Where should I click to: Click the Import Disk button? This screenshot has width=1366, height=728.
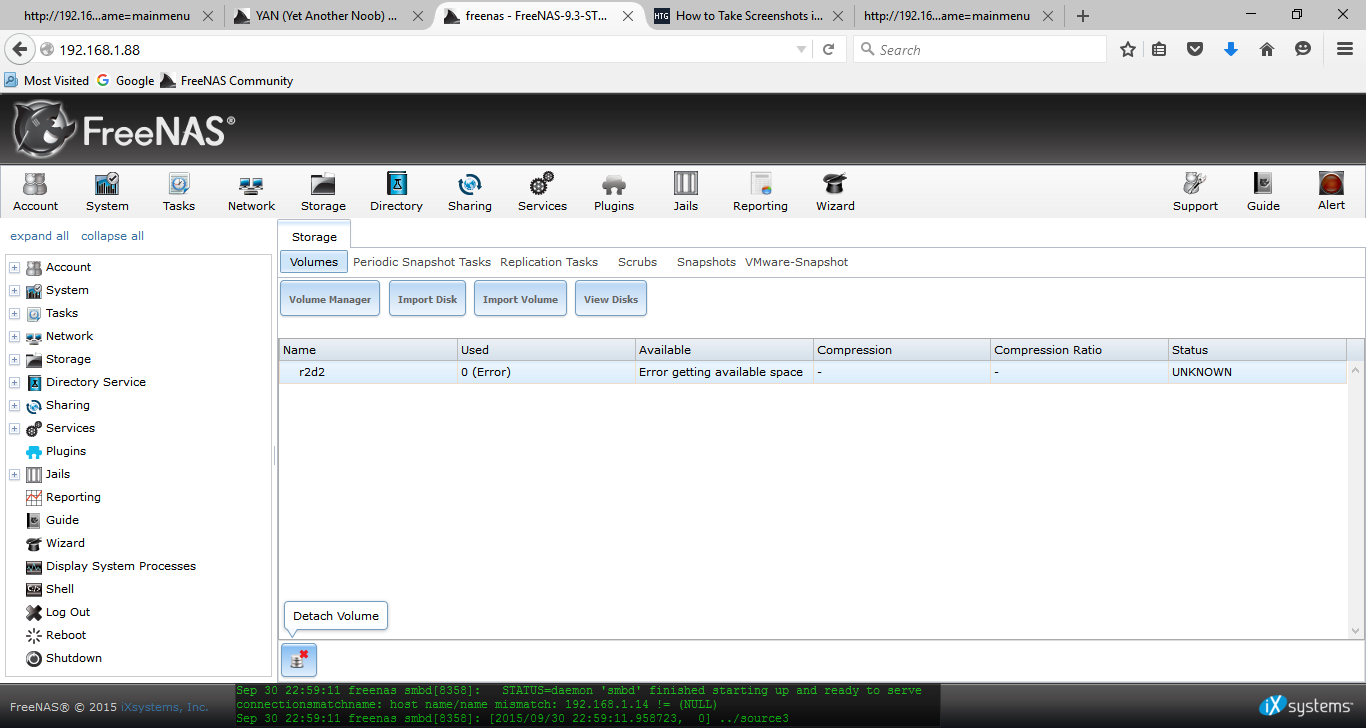427,299
